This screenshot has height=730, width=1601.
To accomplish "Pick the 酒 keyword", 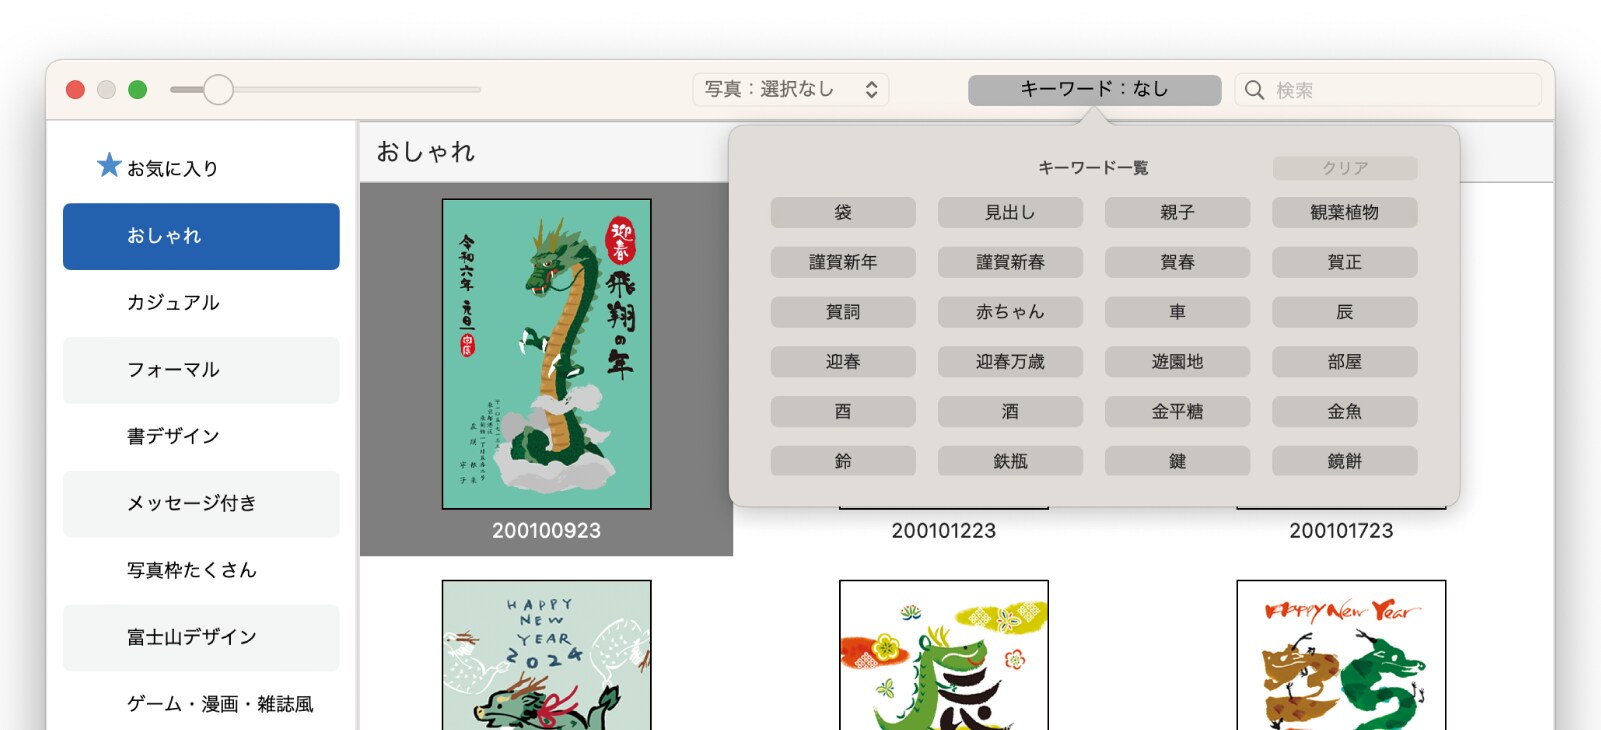I will click(1010, 411).
